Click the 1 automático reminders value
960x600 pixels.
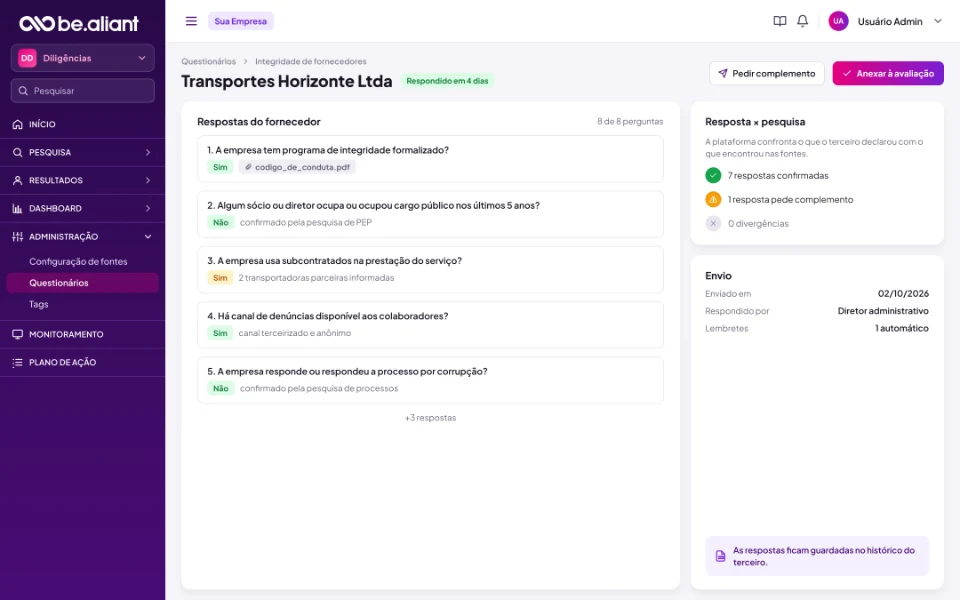(901, 328)
